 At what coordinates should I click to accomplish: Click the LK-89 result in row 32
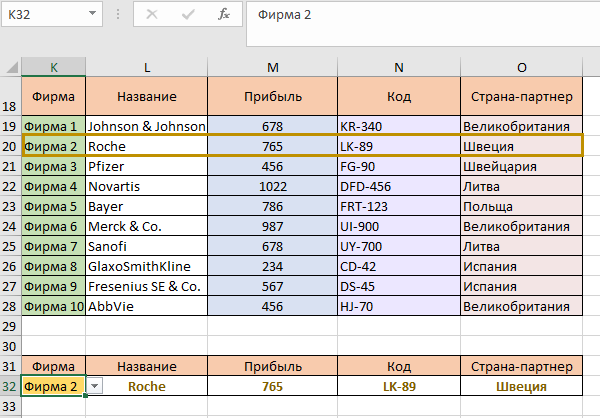tap(399, 386)
